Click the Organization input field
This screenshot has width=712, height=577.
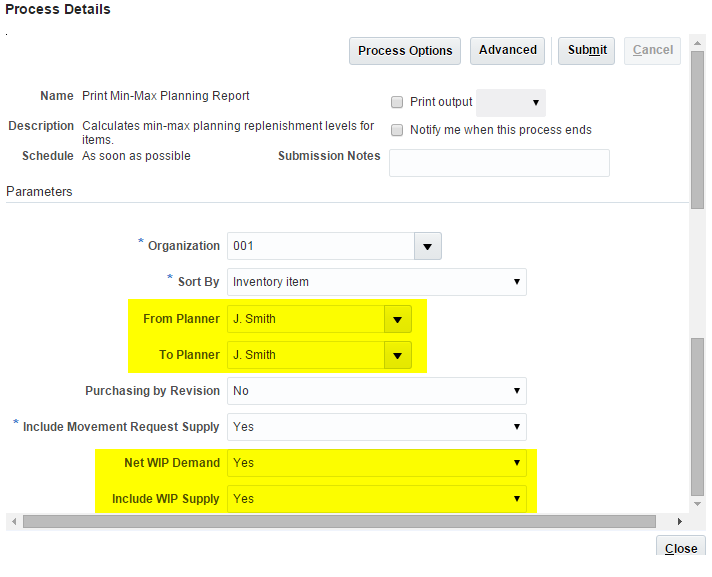(x=320, y=246)
